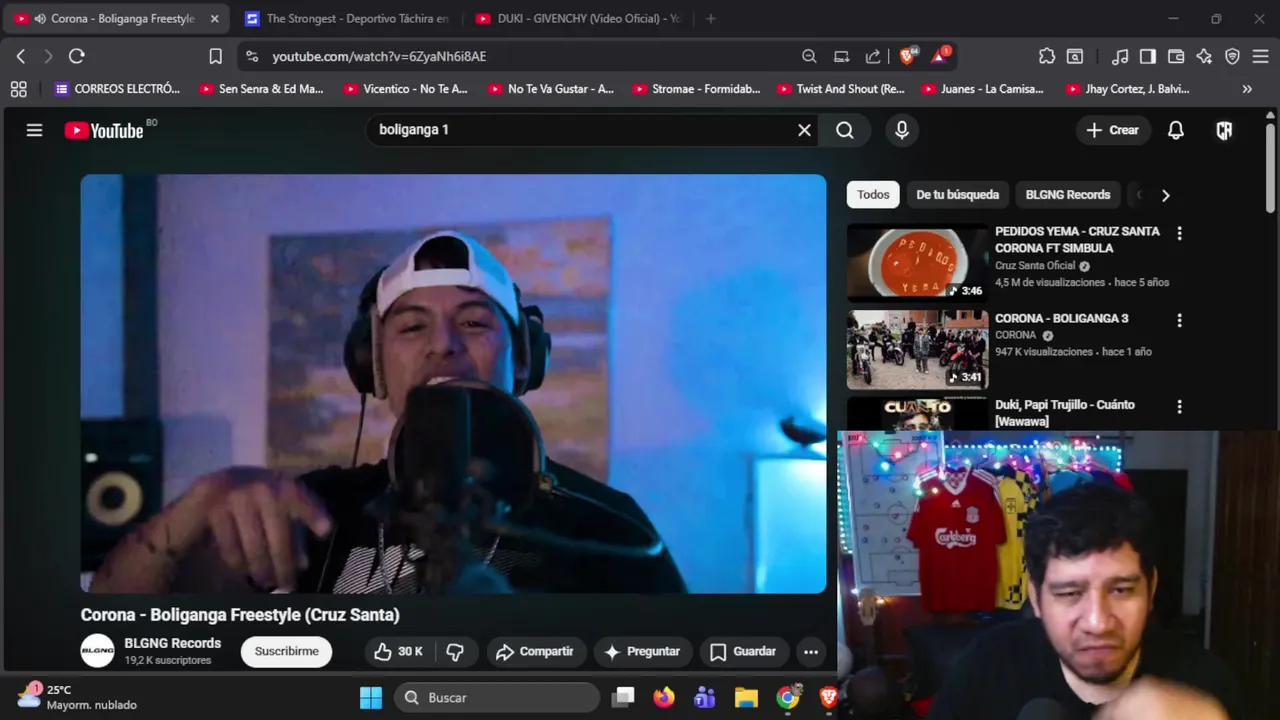This screenshot has width=1280, height=720.
Task: Open the CORONA - BOLIGANGA 3 thumbnail
Action: click(x=917, y=349)
